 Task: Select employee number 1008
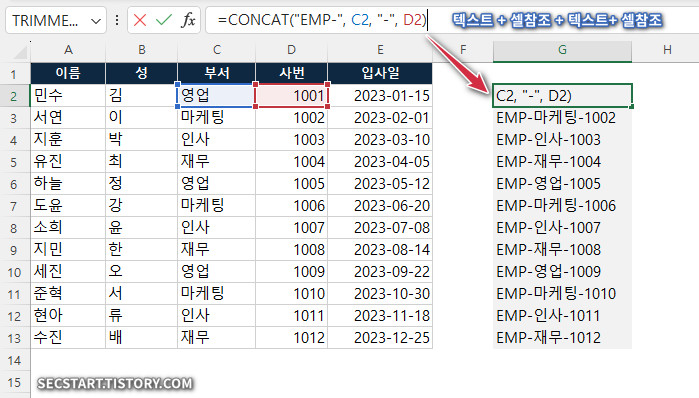(x=291, y=250)
